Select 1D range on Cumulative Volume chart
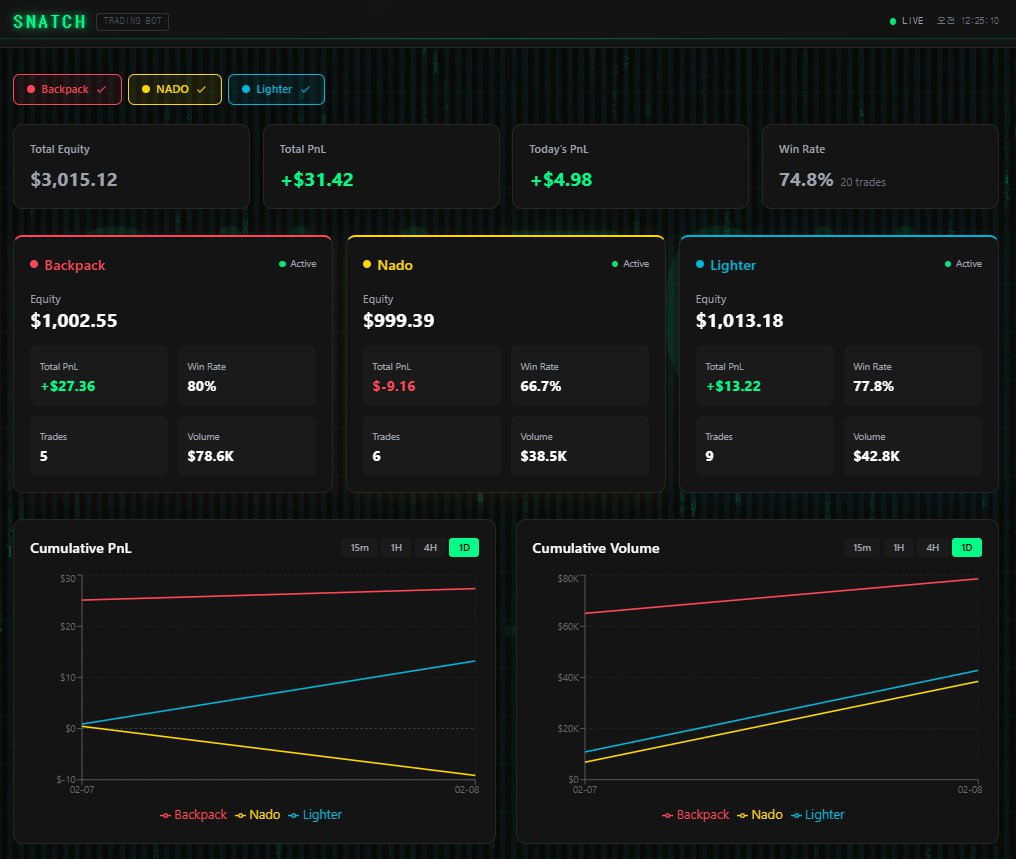 [966, 547]
